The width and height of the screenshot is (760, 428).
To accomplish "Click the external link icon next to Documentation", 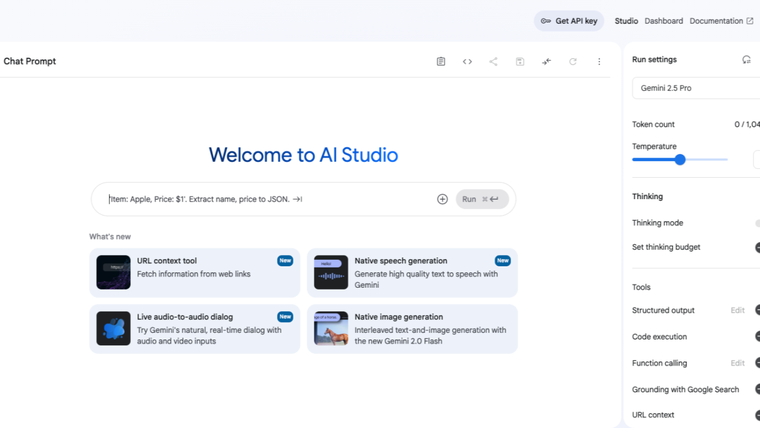I will click(750, 21).
